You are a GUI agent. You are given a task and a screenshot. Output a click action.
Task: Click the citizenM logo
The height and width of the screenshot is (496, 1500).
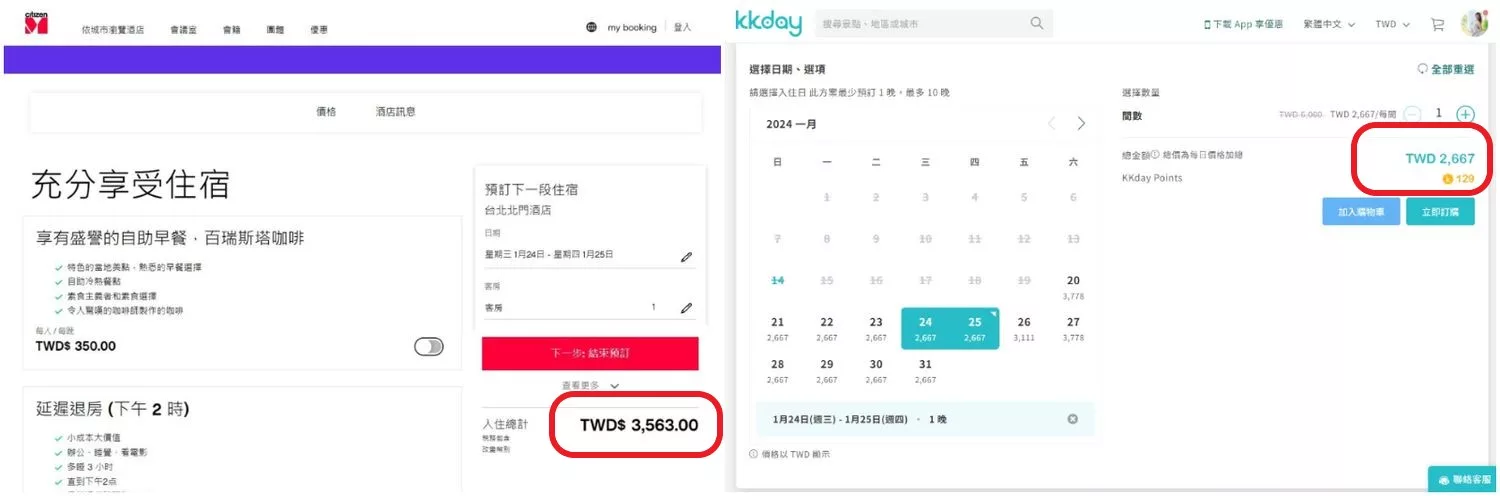[38, 24]
